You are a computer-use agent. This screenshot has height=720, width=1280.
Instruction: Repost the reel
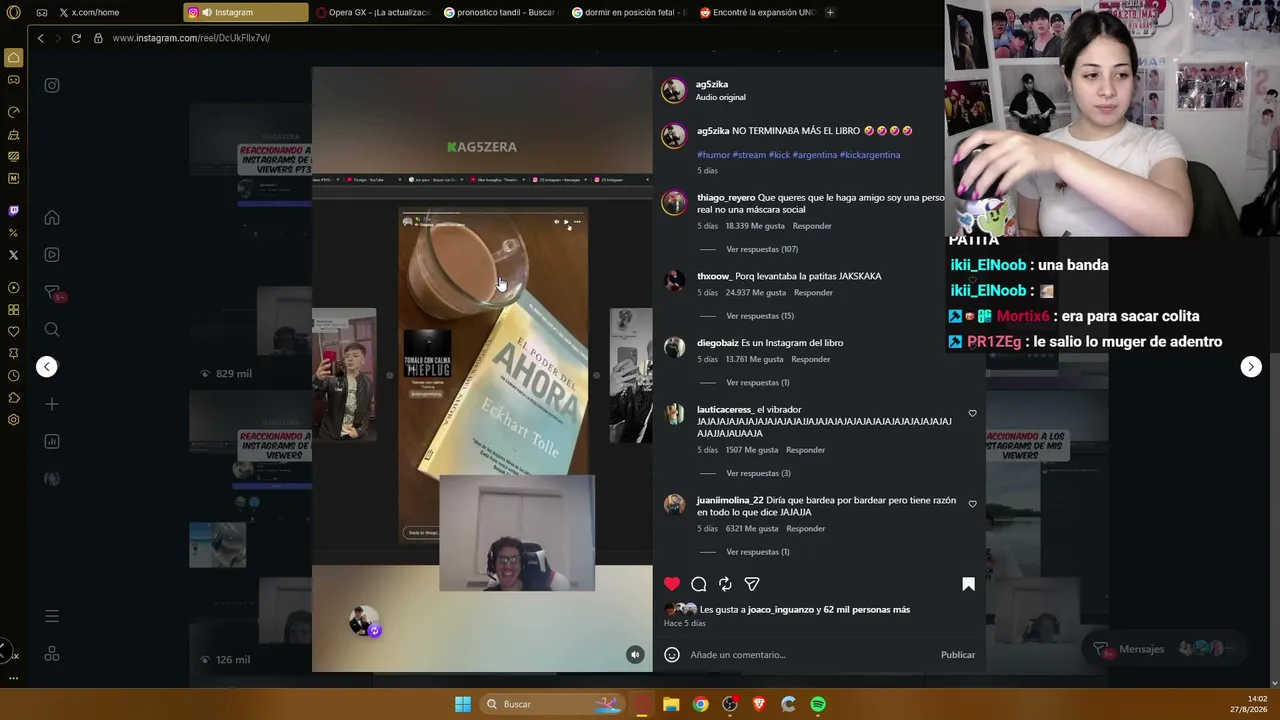[x=725, y=584]
